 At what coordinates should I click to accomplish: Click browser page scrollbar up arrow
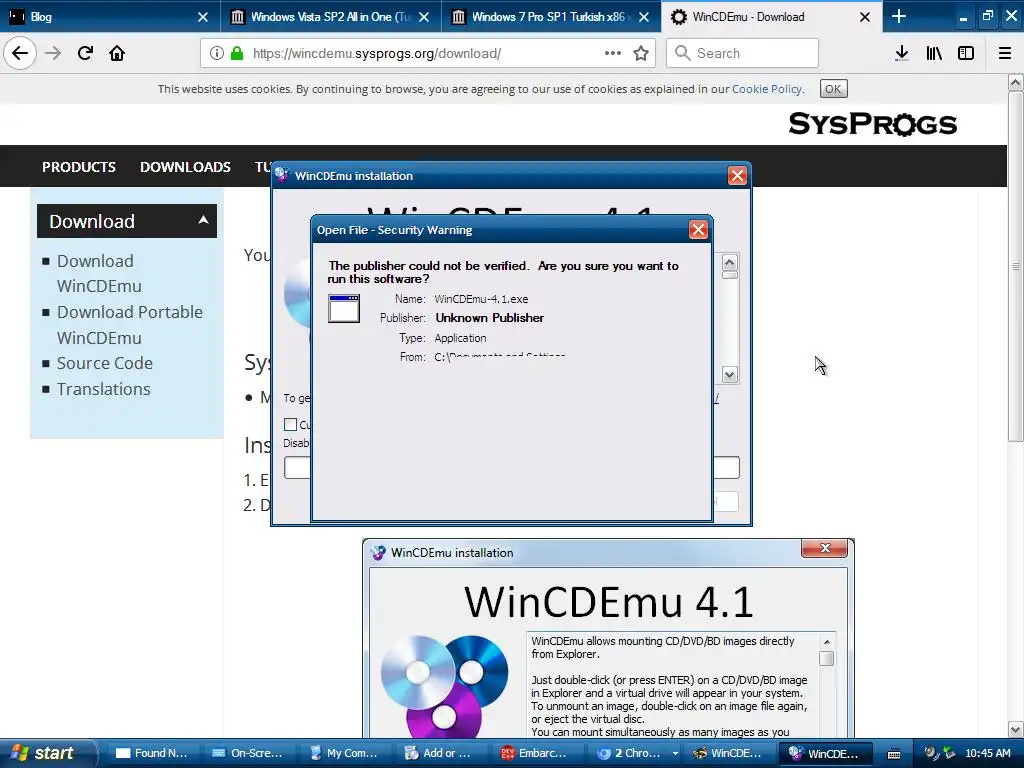(x=1015, y=83)
